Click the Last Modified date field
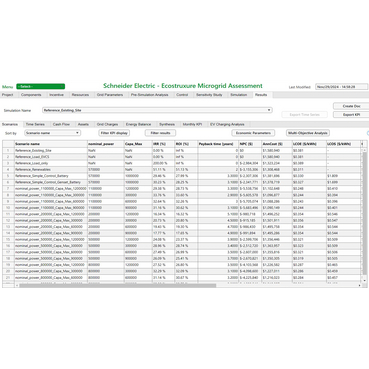This screenshot has width=369, height=369. [341, 87]
